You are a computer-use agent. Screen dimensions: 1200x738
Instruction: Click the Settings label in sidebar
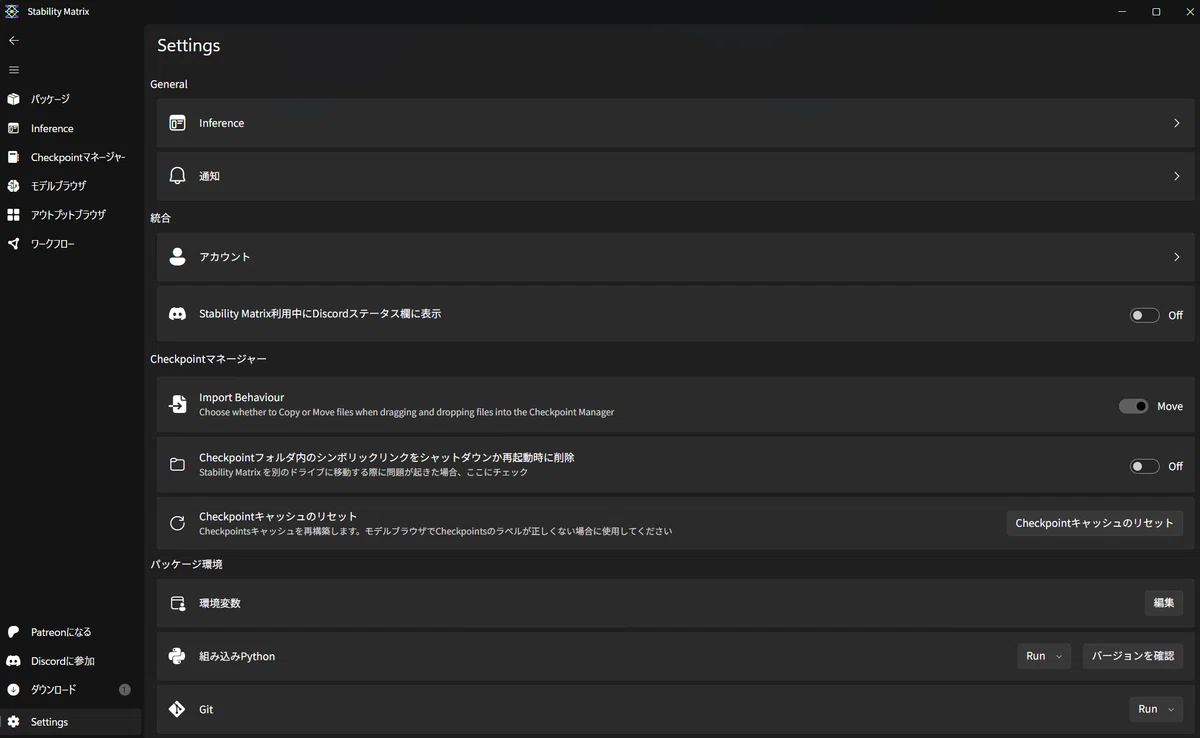pos(49,722)
